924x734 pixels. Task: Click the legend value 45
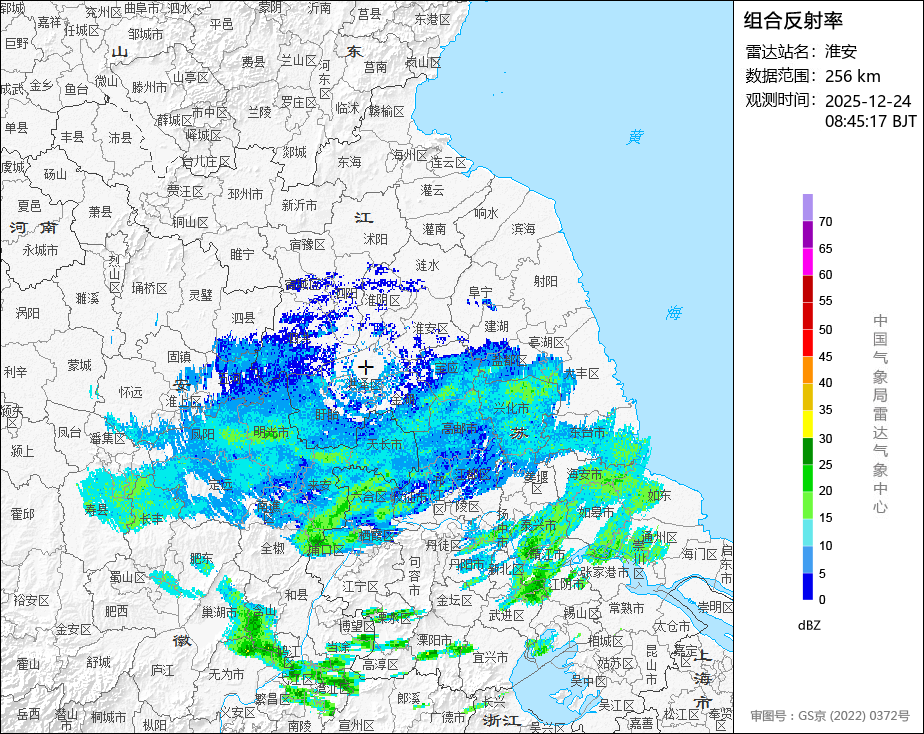pyautogui.click(x=826, y=356)
